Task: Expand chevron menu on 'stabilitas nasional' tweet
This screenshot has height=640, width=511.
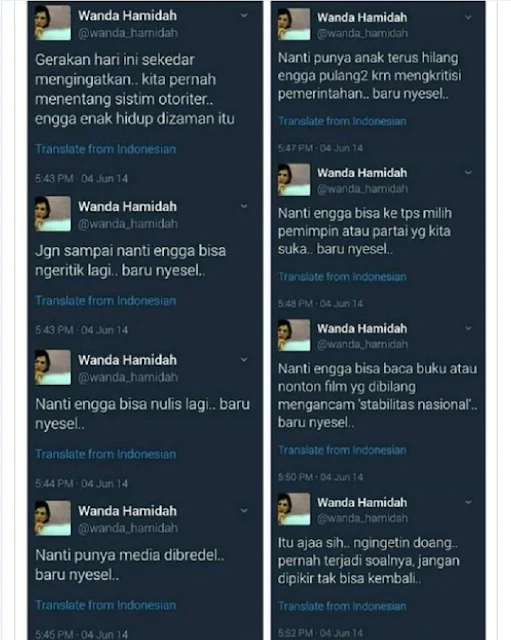Action: click(x=469, y=328)
